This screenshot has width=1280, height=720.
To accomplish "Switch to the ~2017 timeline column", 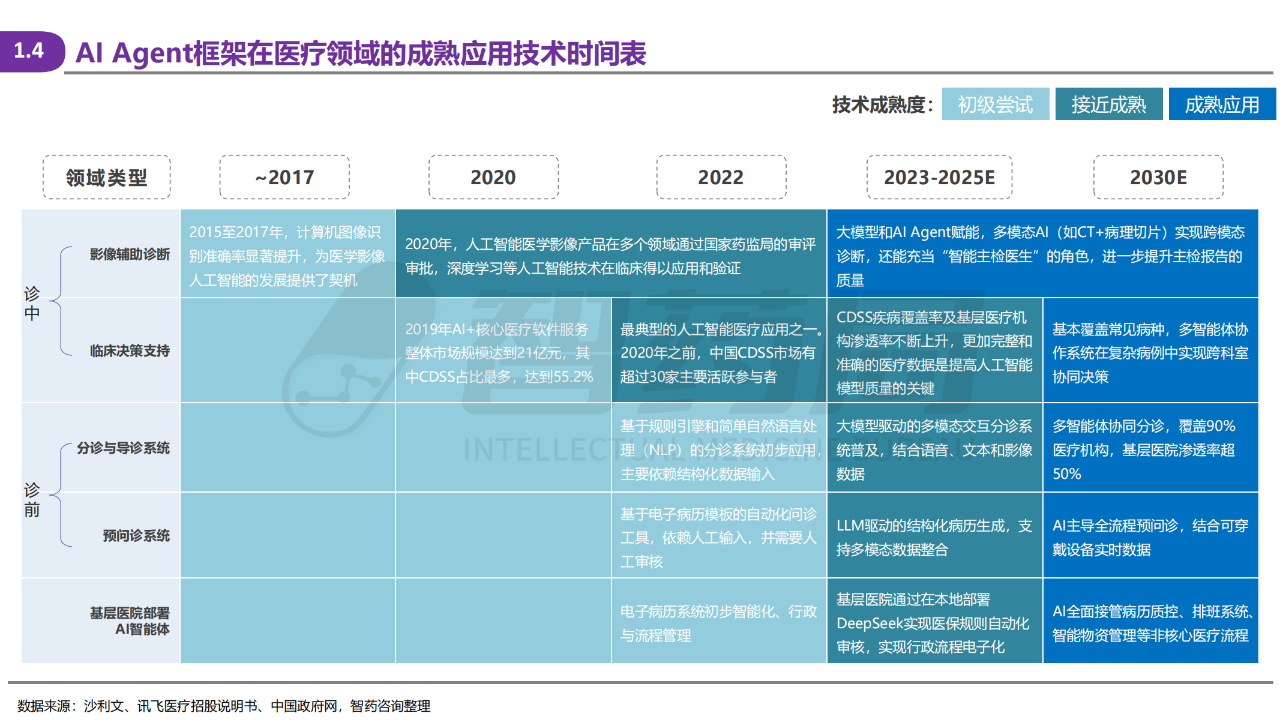I will [285, 177].
